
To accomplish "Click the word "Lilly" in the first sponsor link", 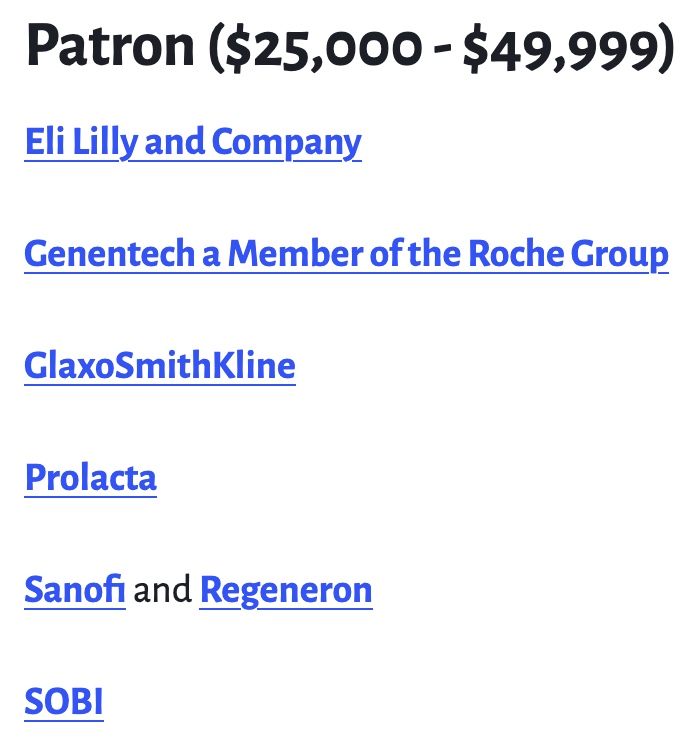I will click(x=105, y=142).
